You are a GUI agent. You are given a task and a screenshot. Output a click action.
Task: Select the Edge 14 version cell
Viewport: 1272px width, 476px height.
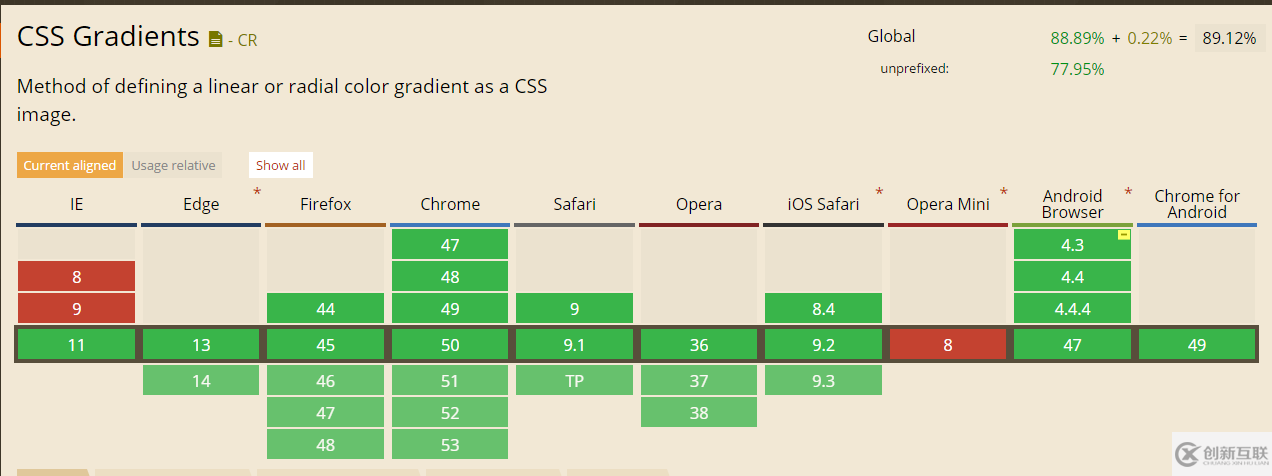click(x=201, y=381)
